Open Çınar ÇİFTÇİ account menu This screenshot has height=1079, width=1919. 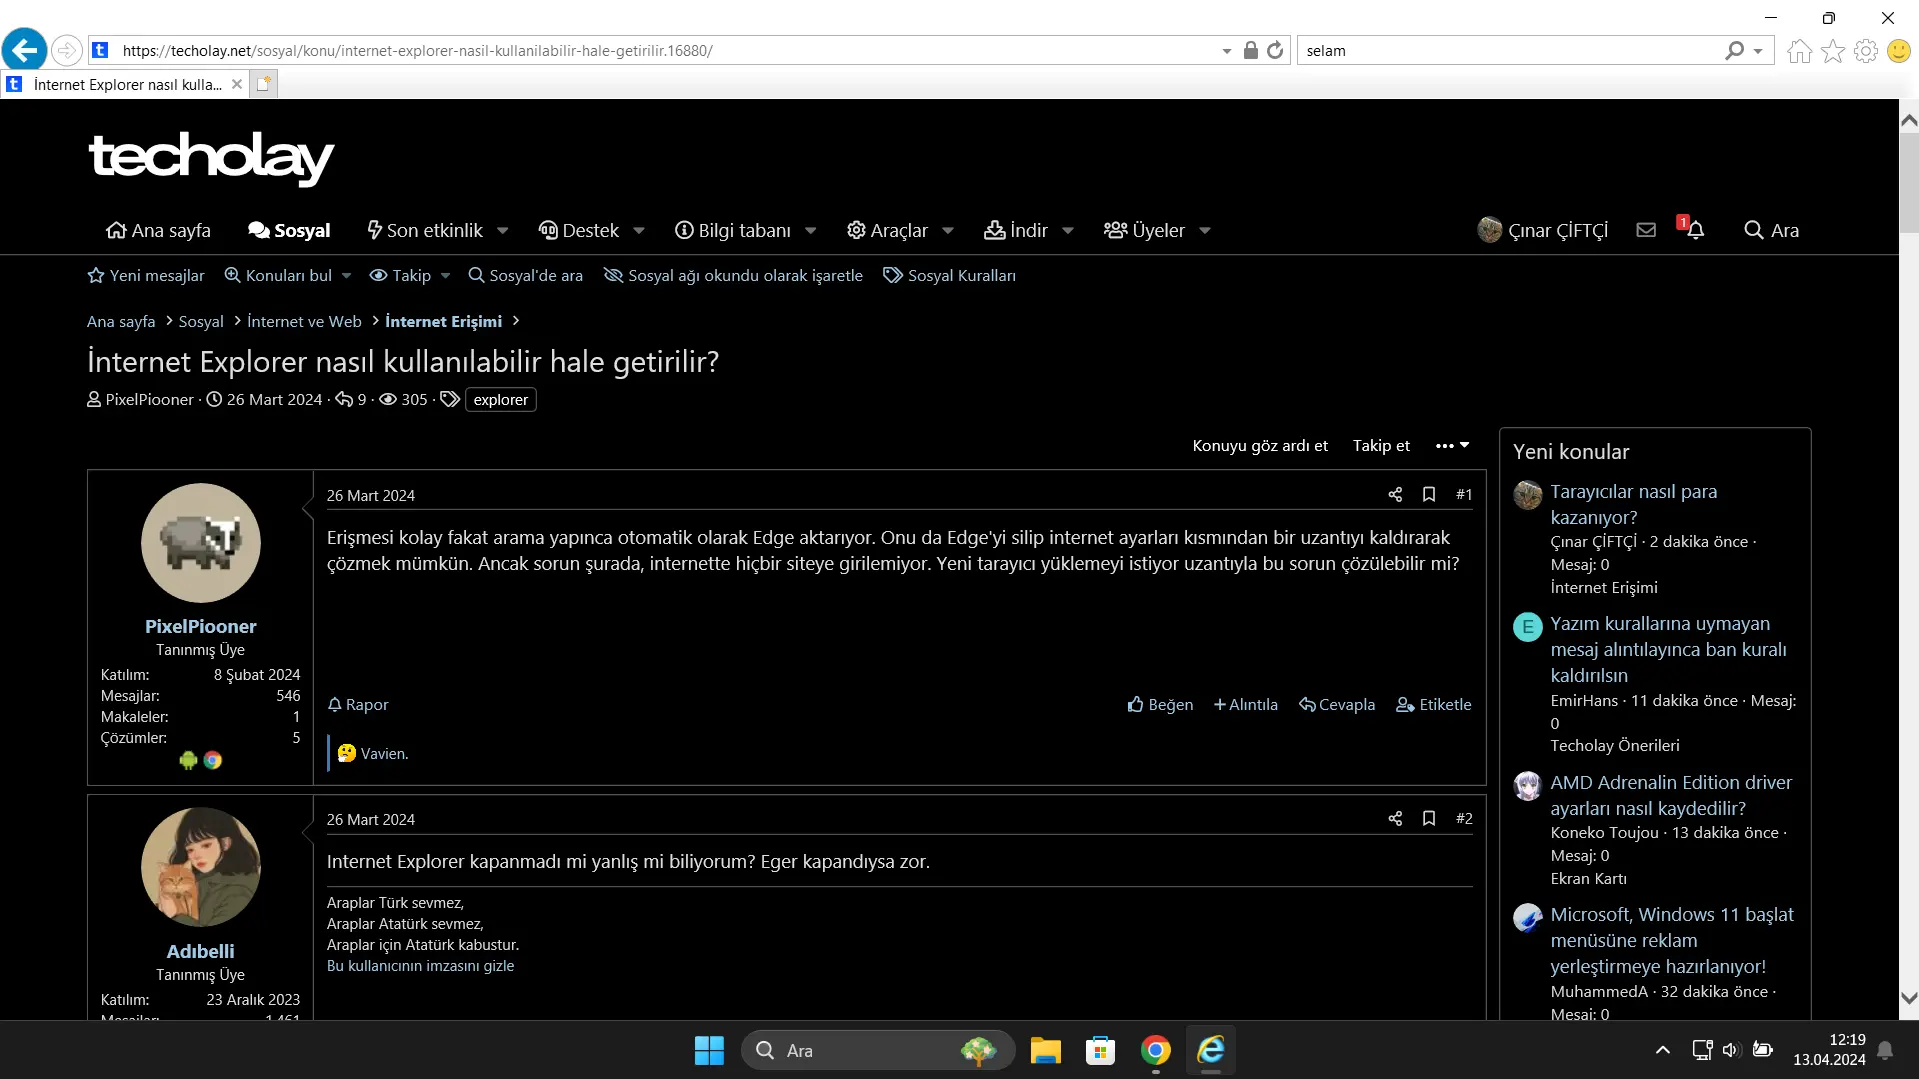click(x=1543, y=230)
